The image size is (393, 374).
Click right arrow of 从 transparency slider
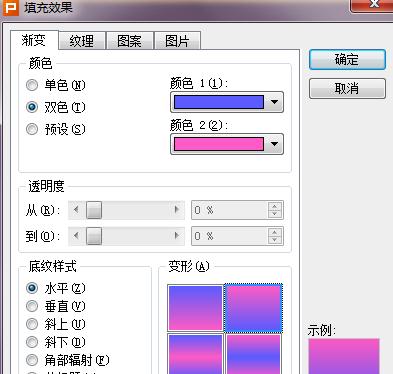[x=177, y=210]
